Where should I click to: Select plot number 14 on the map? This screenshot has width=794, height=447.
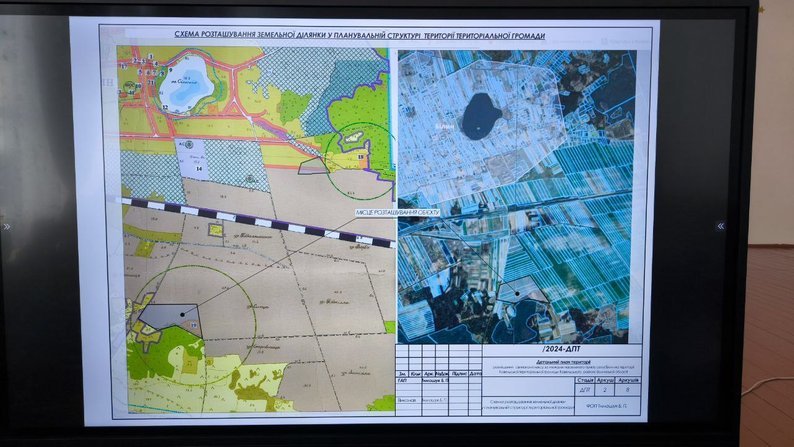pos(198,170)
